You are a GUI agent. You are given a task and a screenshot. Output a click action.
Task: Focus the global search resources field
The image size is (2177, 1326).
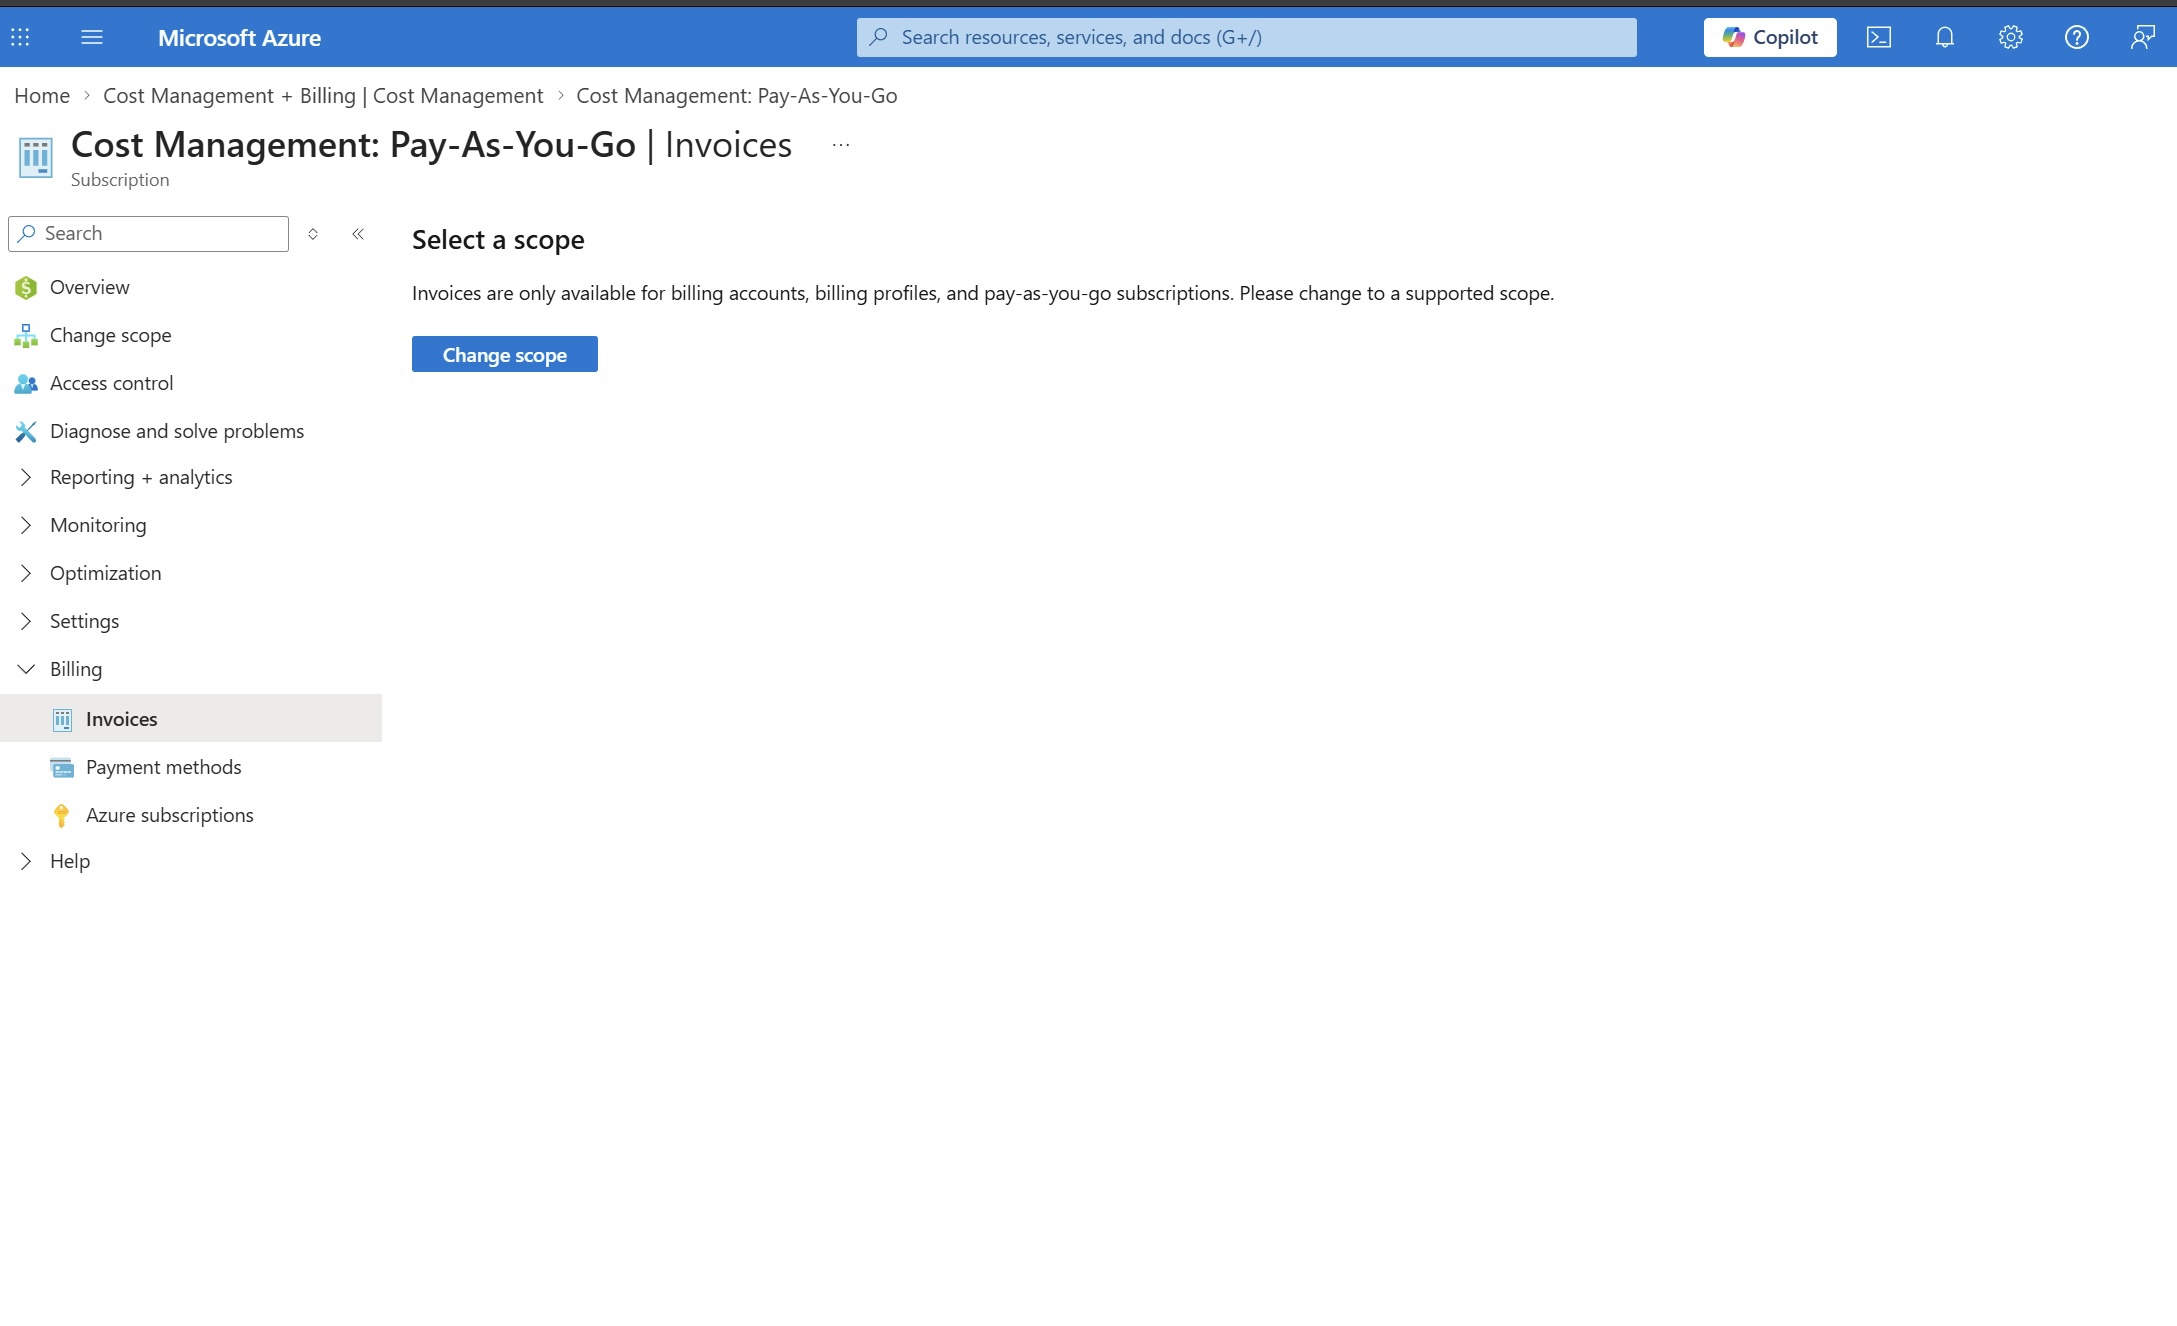[x=1247, y=37]
